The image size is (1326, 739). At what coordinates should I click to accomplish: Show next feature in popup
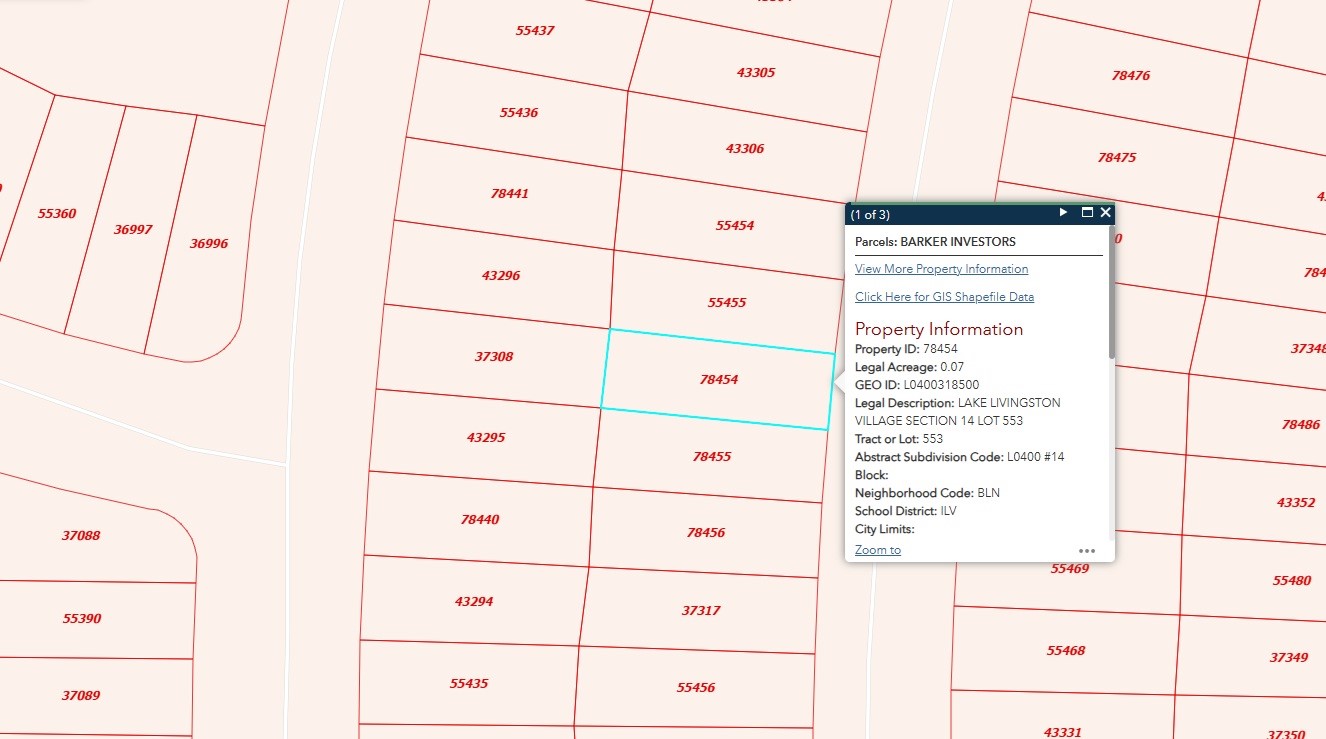[x=1064, y=213]
